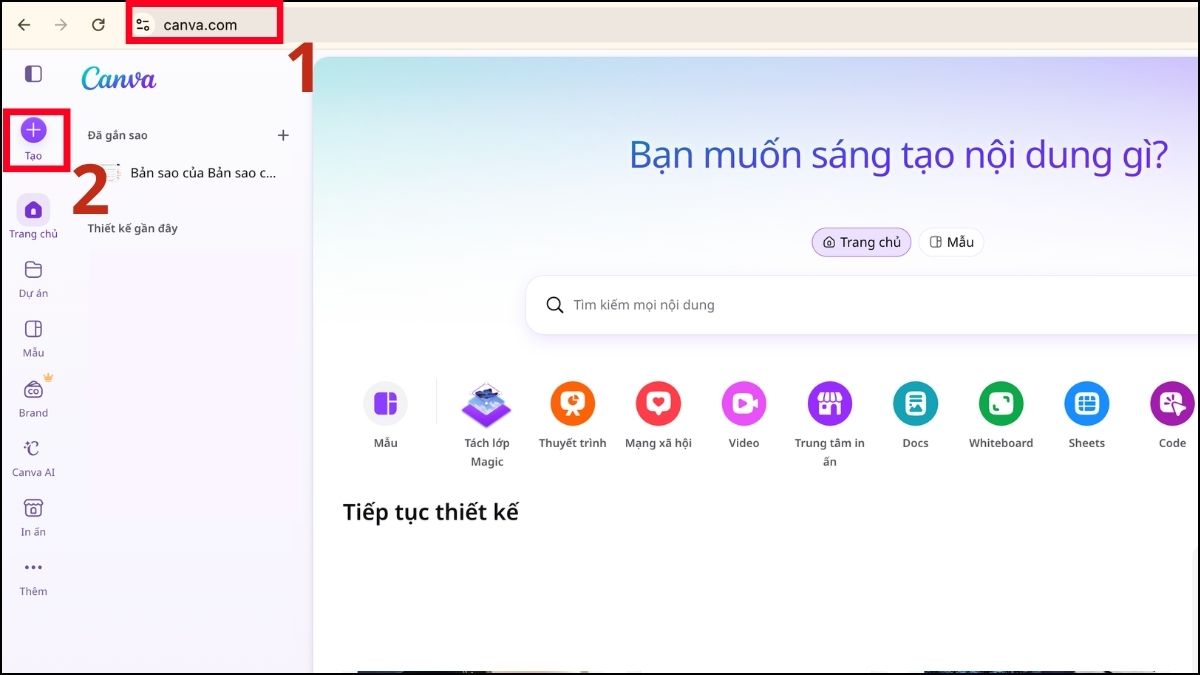Open In ấn print shop in the sidebar
The width and height of the screenshot is (1200, 675).
[34, 517]
